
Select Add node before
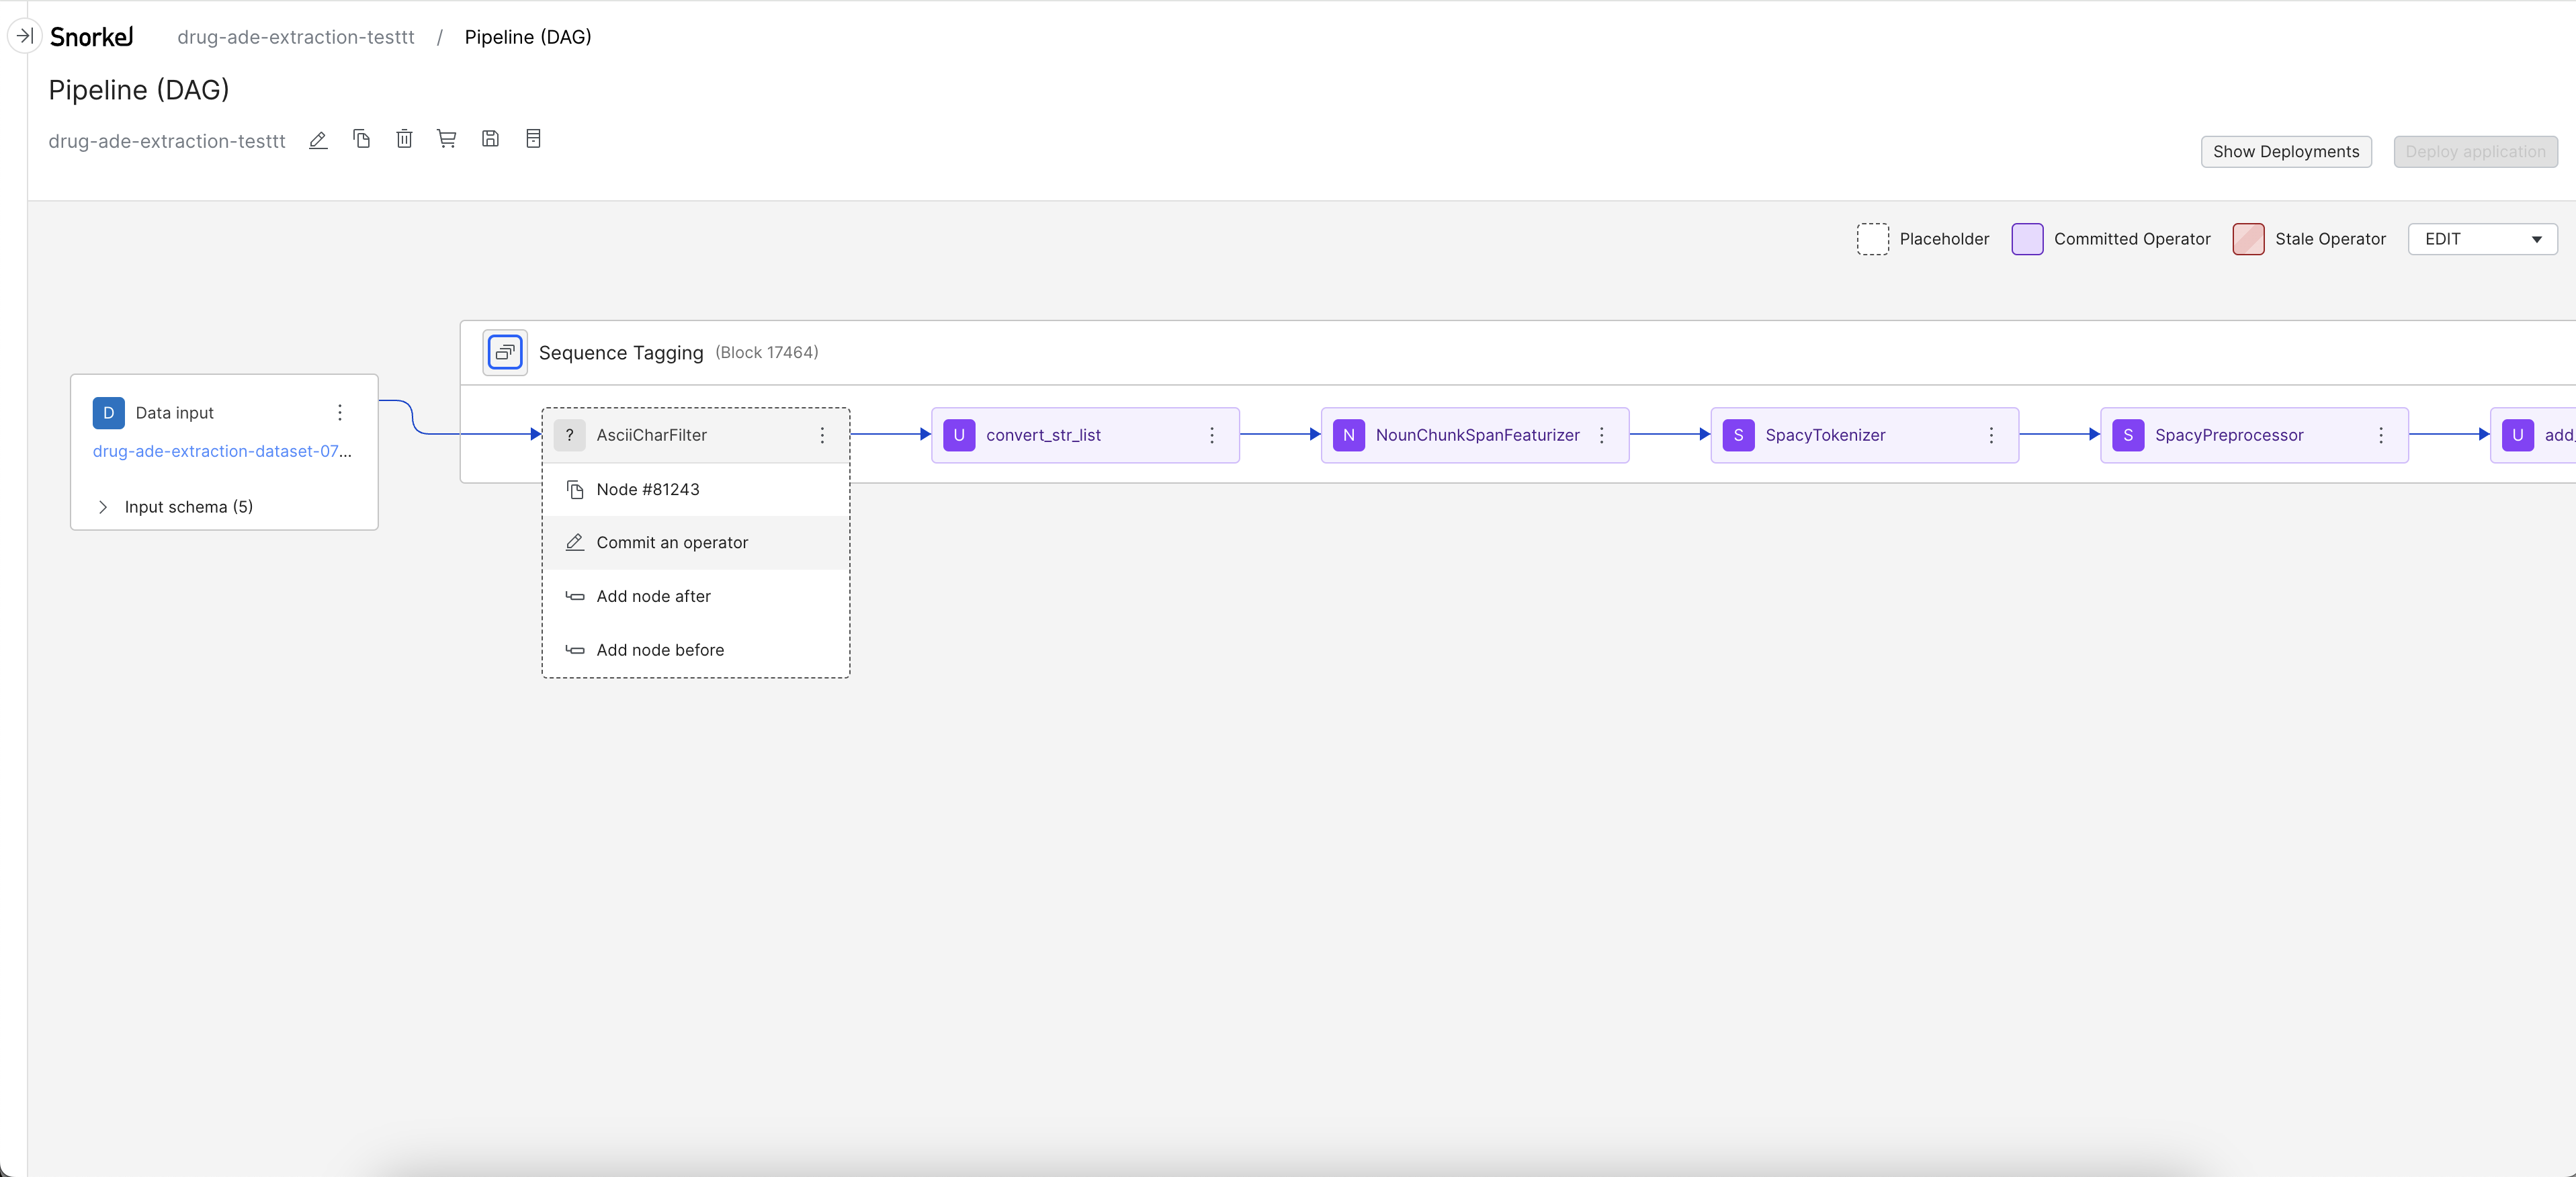click(x=696, y=650)
